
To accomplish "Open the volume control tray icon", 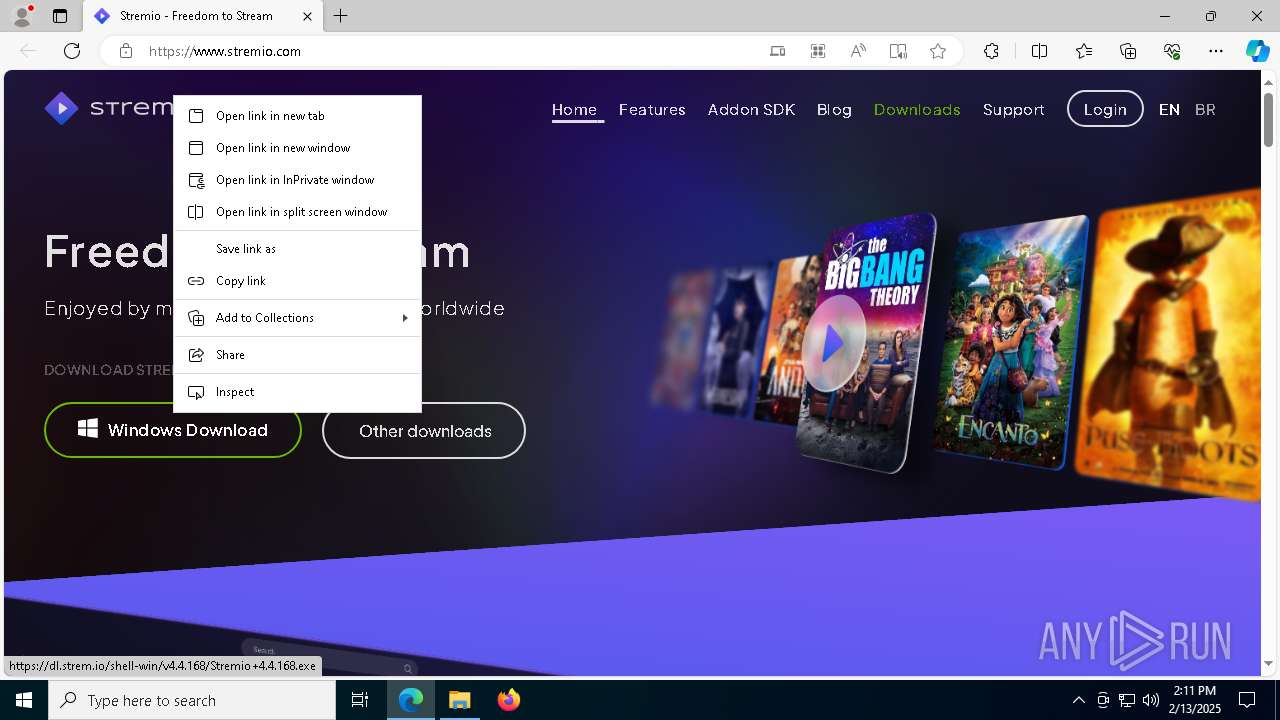I will pos(1150,700).
